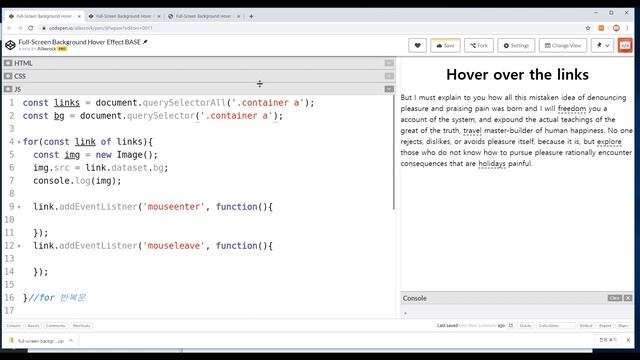Click the explore link in preview

point(609,142)
